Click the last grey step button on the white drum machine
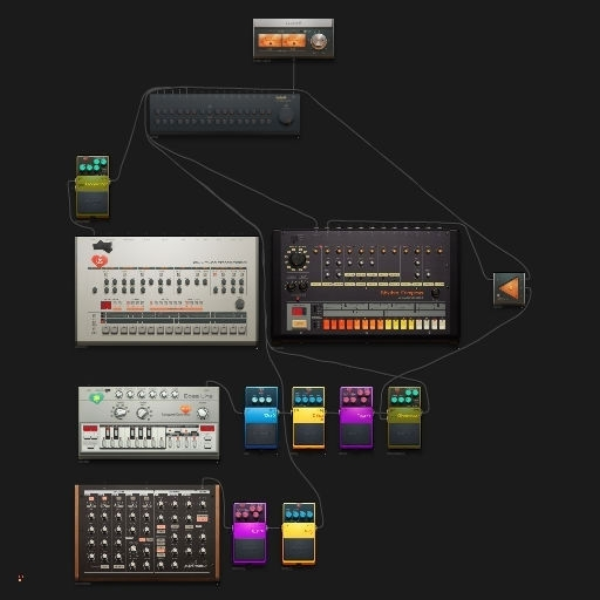The width and height of the screenshot is (600, 600). coord(242,330)
